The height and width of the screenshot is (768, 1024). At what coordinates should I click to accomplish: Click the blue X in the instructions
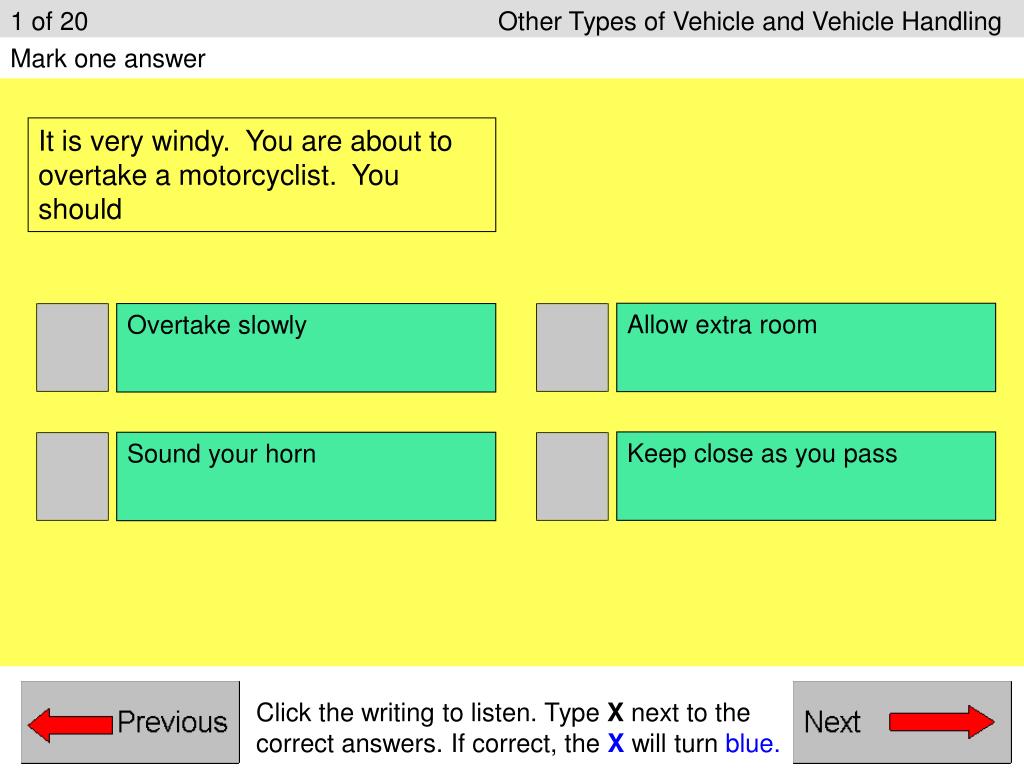(616, 744)
